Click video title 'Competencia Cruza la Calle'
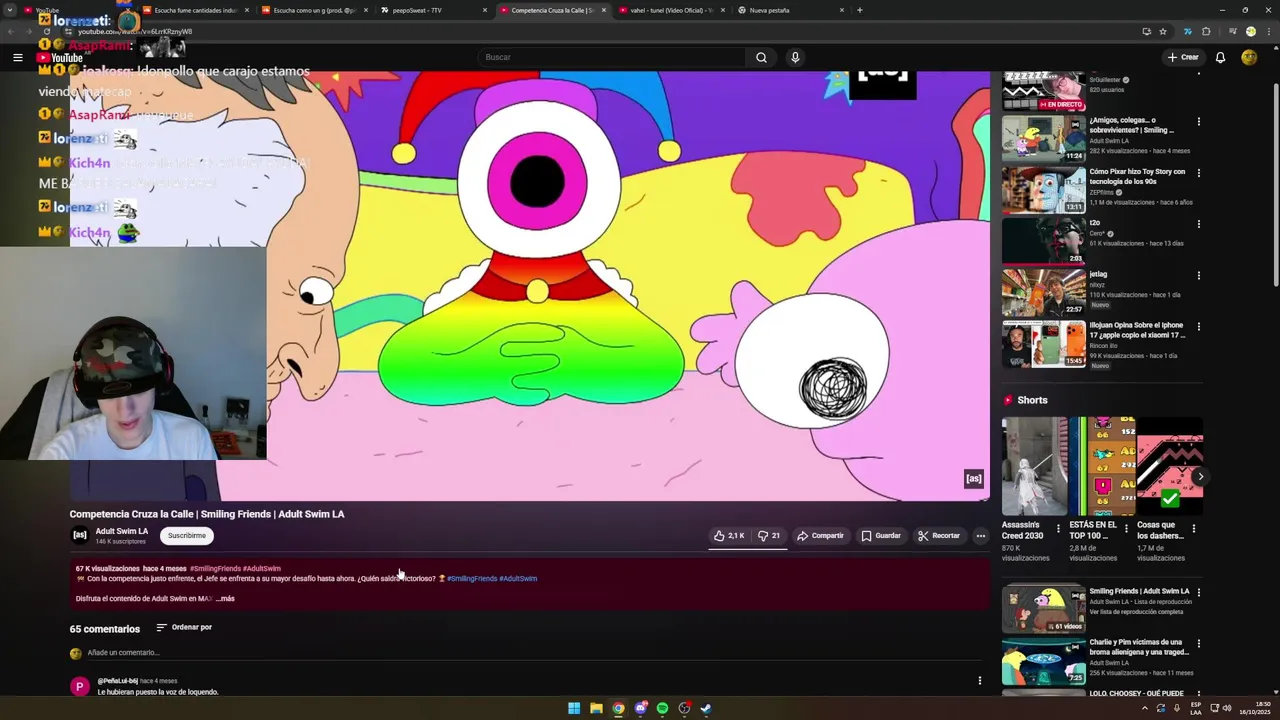The width and height of the screenshot is (1280, 720). pos(207,514)
